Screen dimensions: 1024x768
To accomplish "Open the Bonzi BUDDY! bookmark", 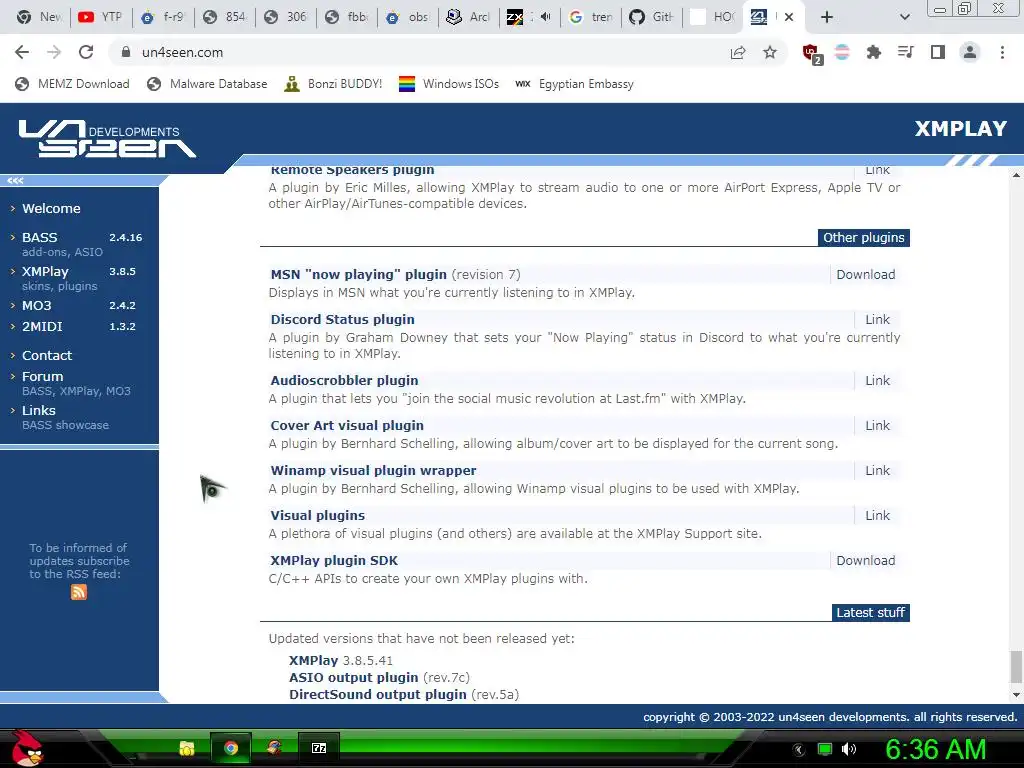I will click(x=333, y=84).
